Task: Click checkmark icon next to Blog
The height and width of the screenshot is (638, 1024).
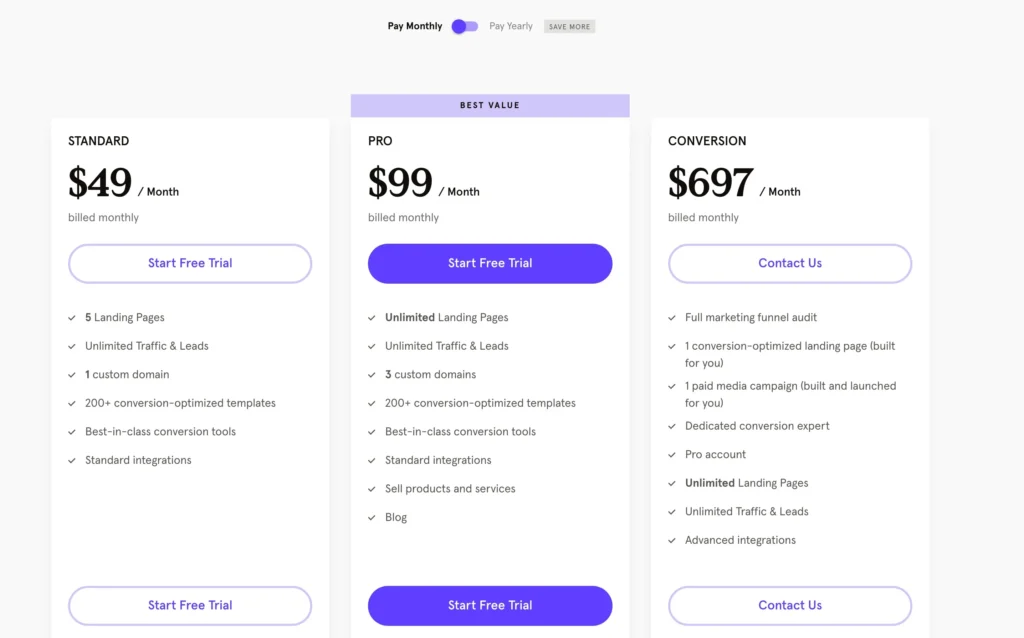Action: click(372, 518)
